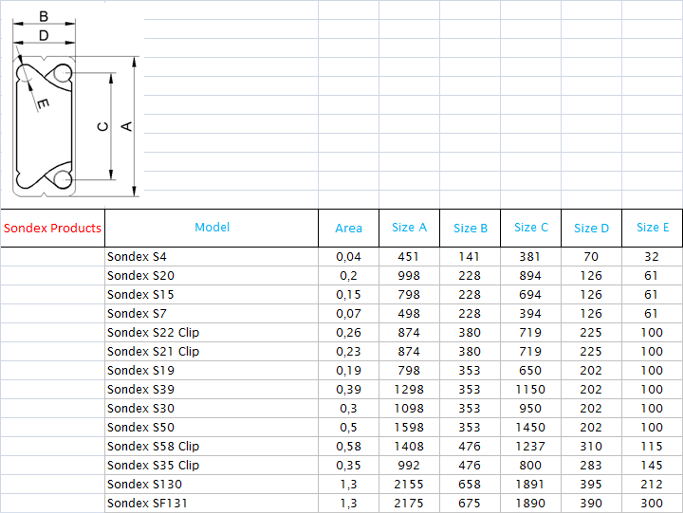Select the 'Size B' column header
Viewport: 683px width, 513px height.
point(470,228)
